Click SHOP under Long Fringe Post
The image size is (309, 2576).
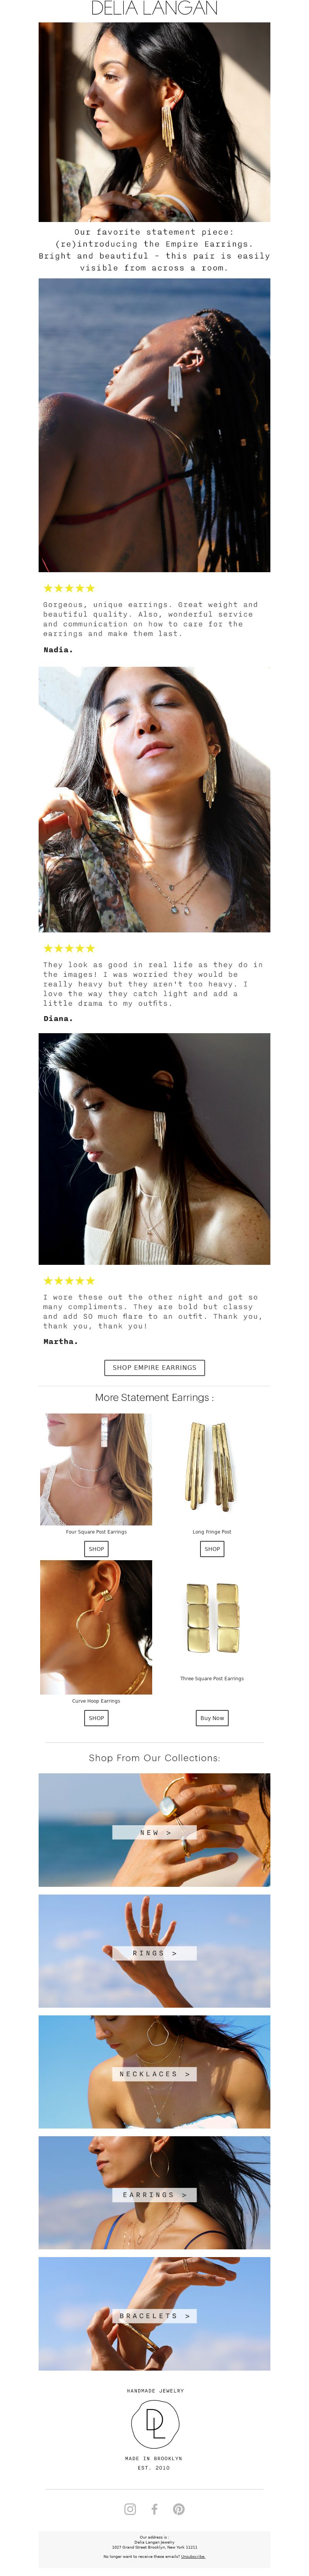(x=212, y=1548)
